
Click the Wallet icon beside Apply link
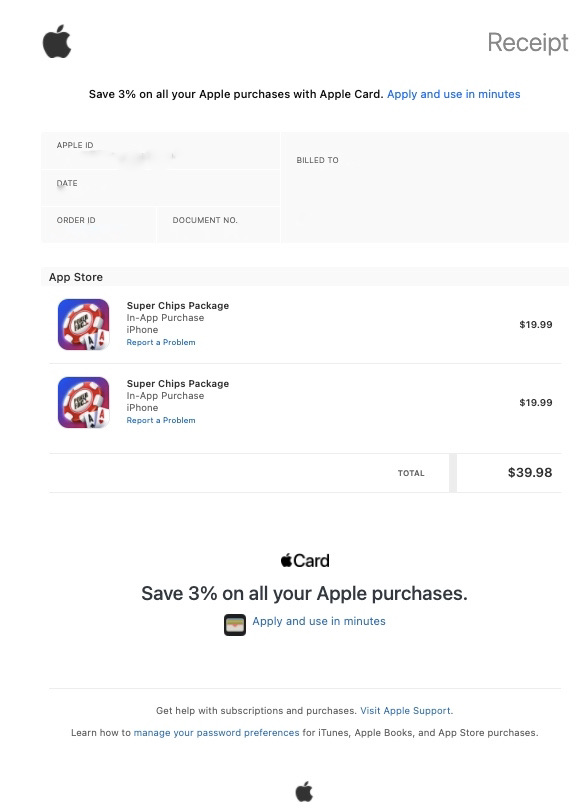pyautogui.click(x=235, y=625)
